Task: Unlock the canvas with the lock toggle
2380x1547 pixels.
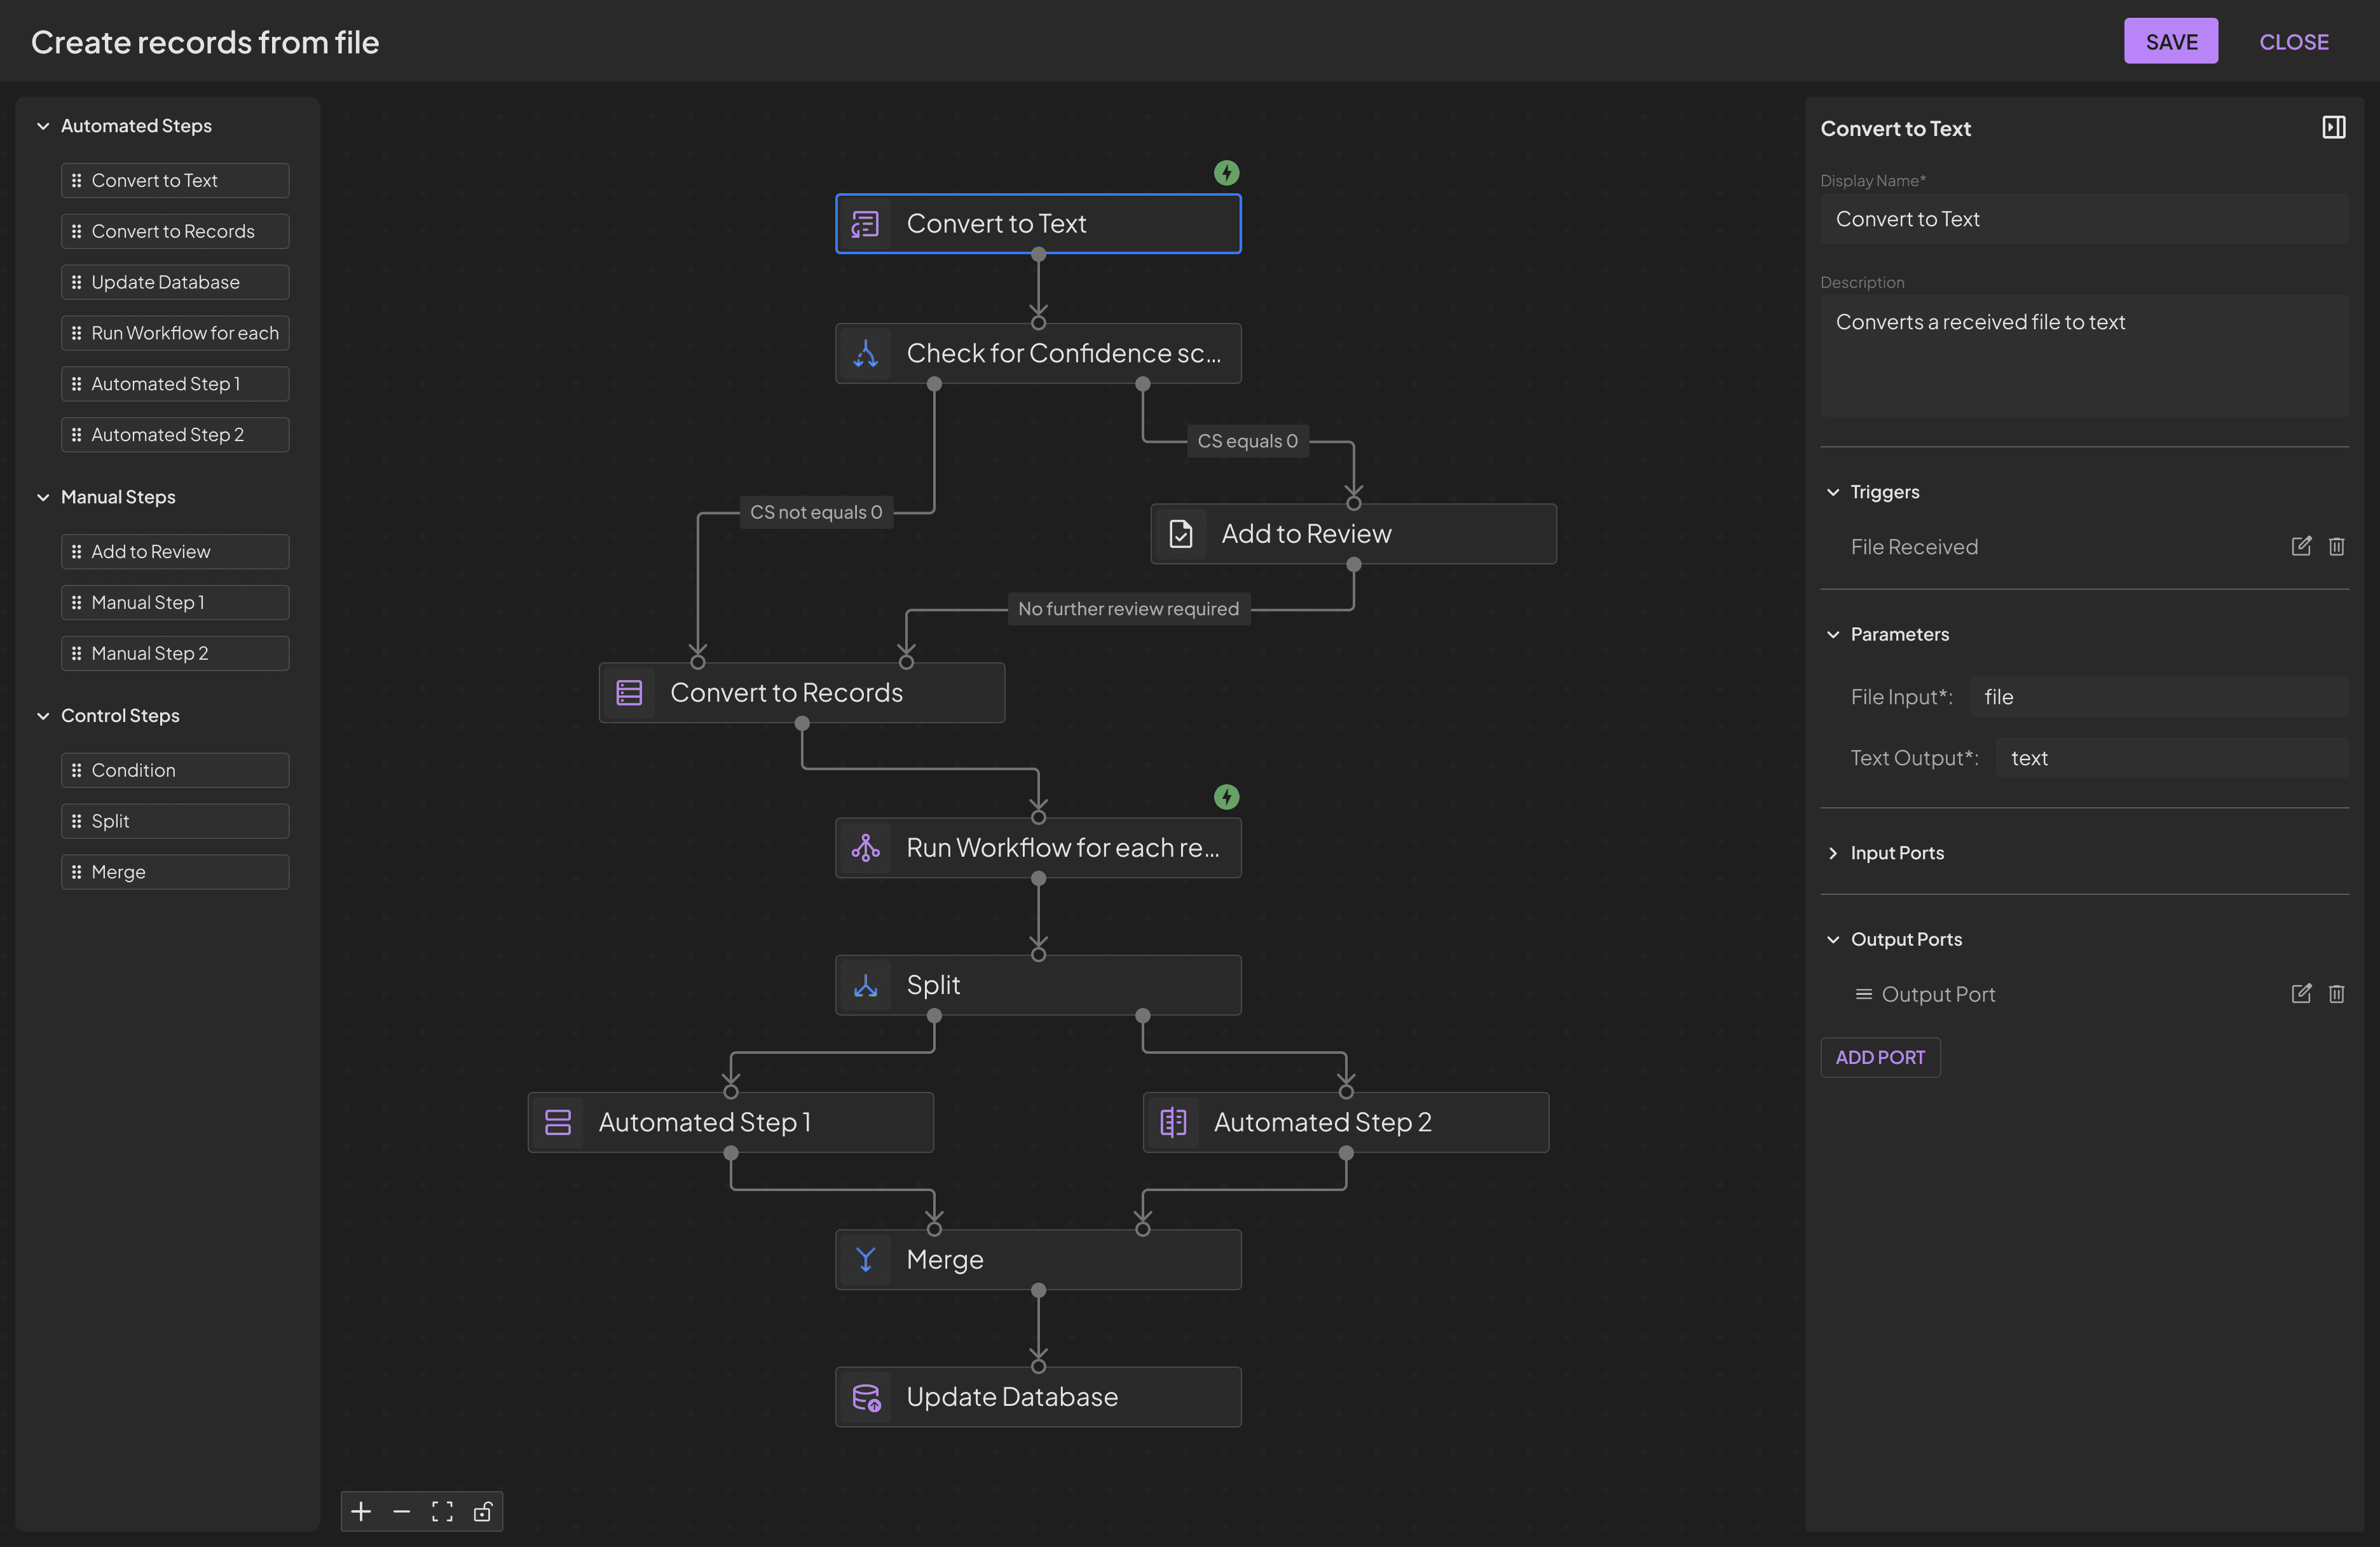Action: tap(483, 1511)
